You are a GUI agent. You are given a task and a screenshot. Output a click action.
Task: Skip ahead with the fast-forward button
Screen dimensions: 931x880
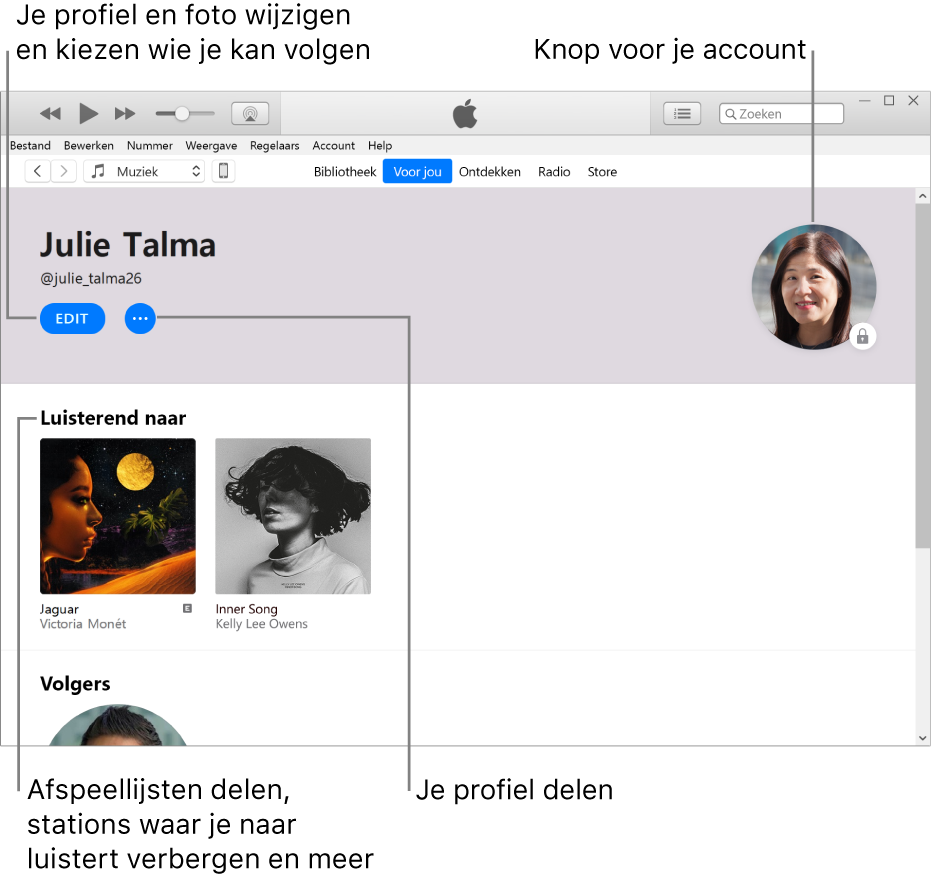125,113
